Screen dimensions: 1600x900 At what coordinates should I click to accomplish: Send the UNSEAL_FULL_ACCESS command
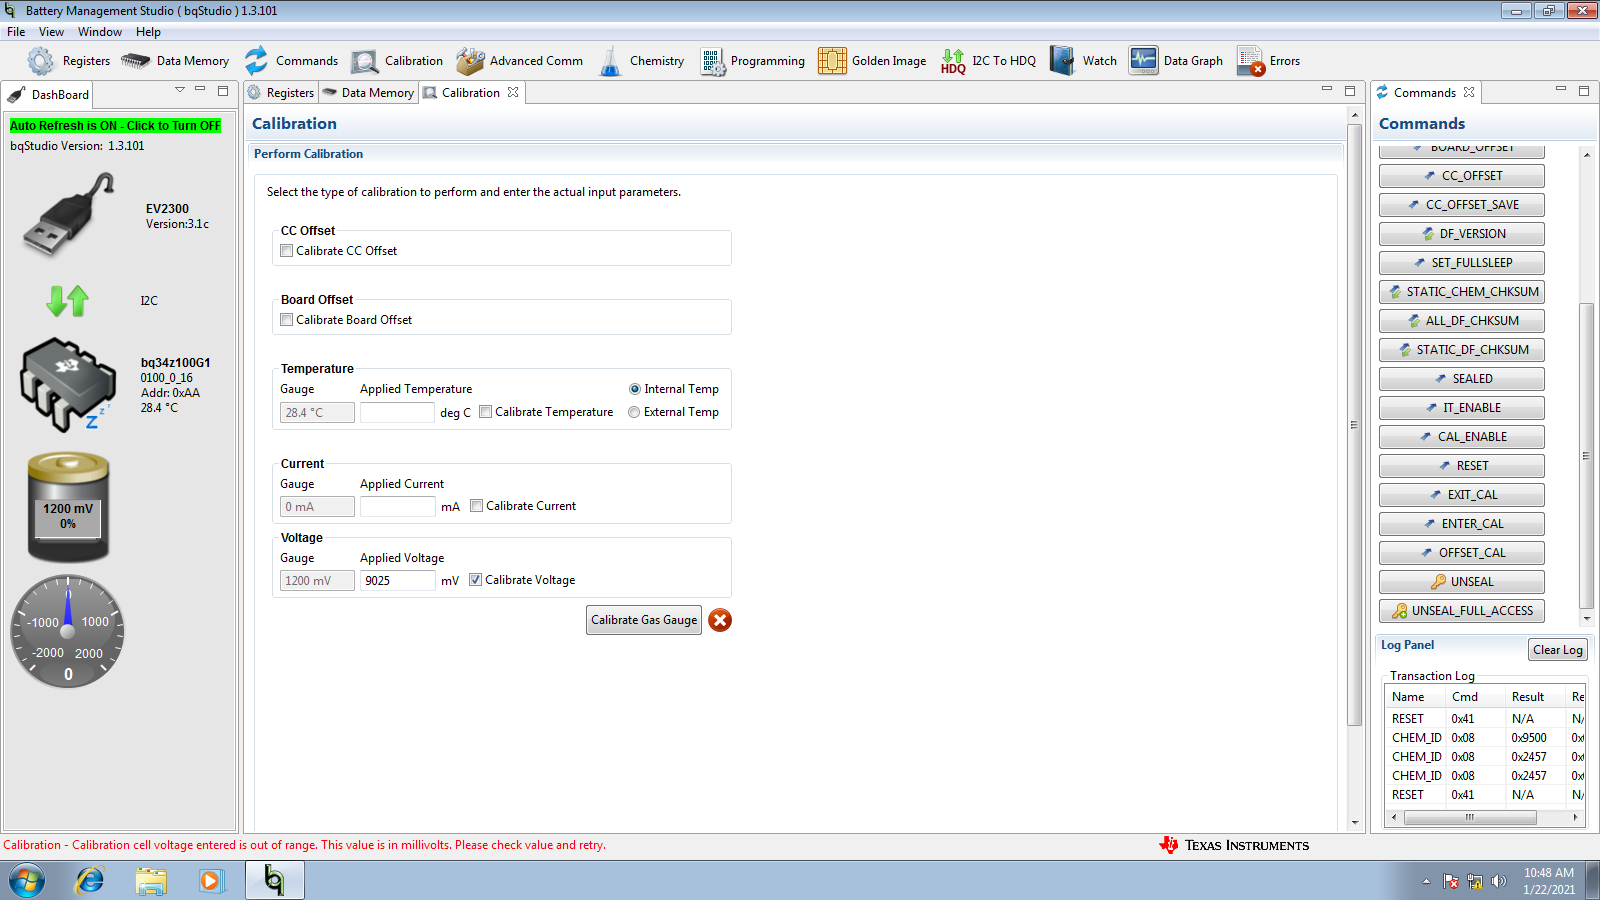1462,611
